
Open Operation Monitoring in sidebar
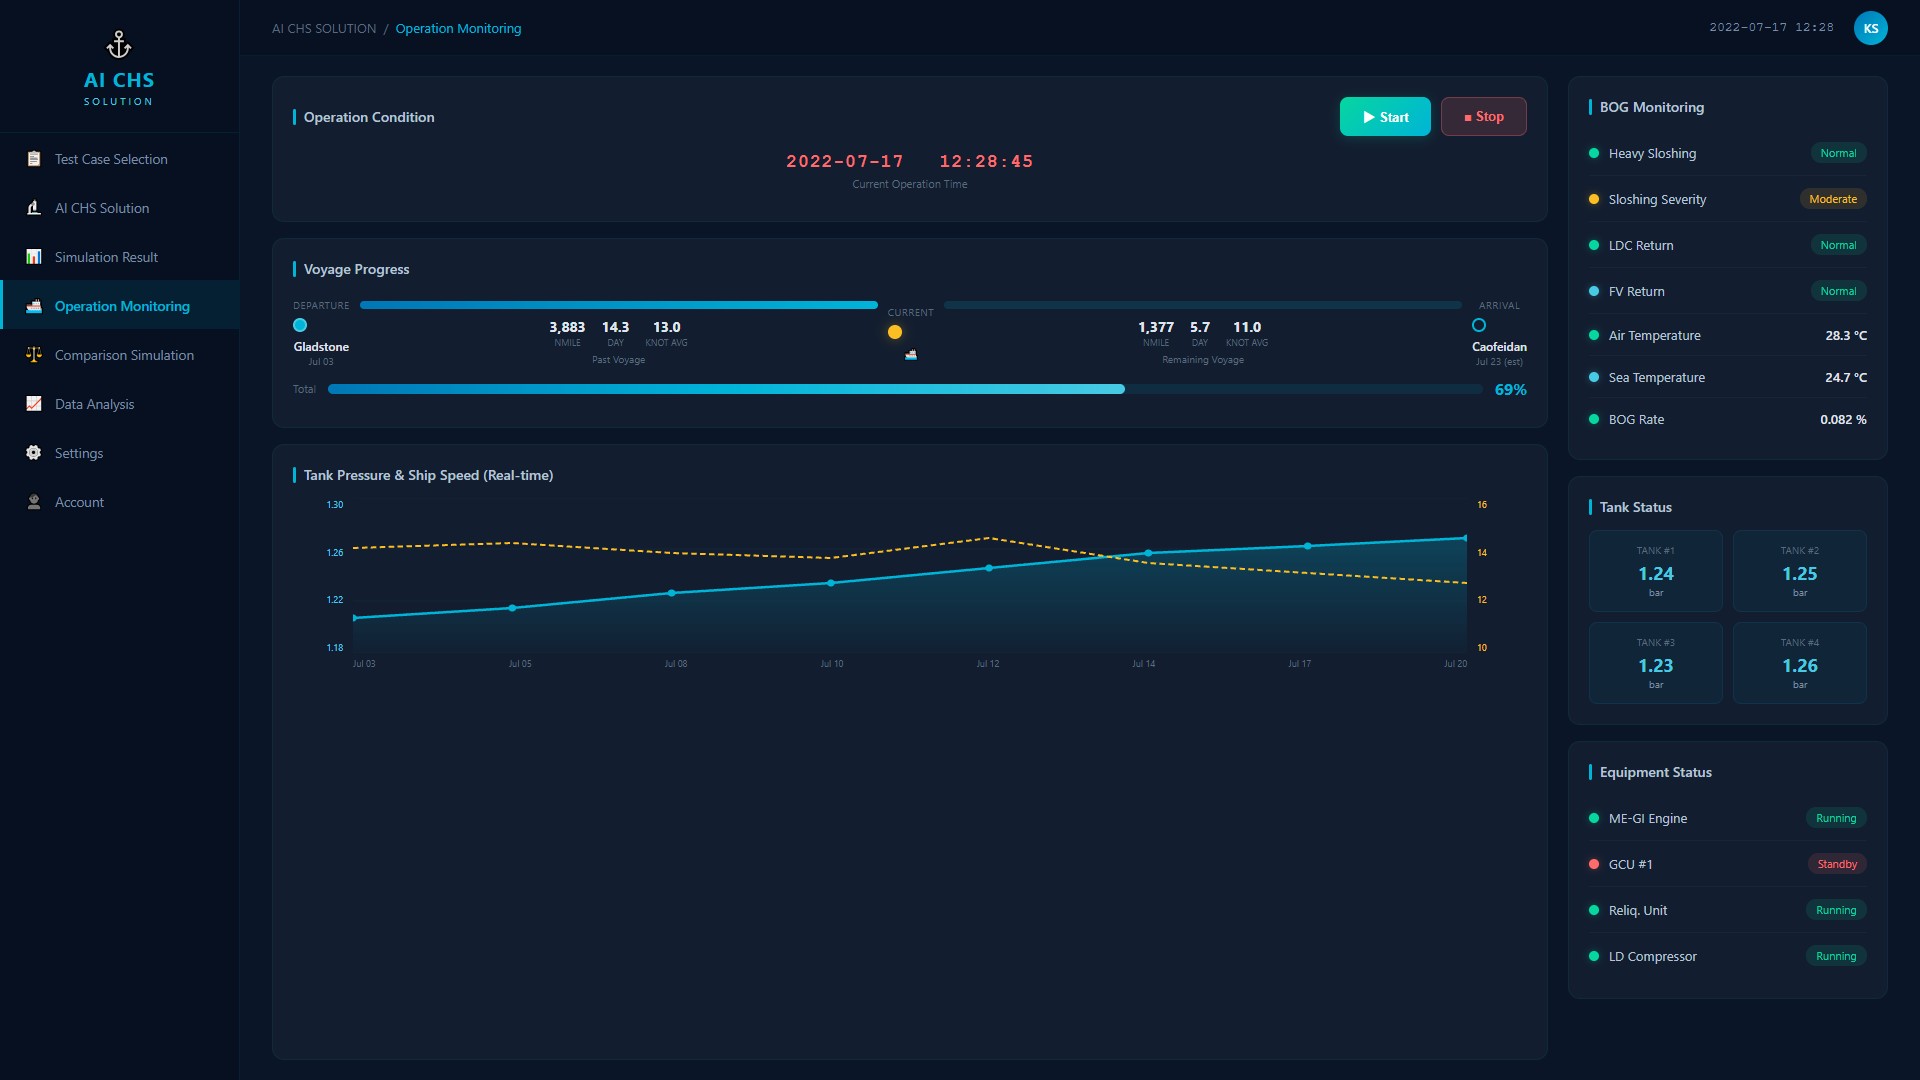pos(120,306)
